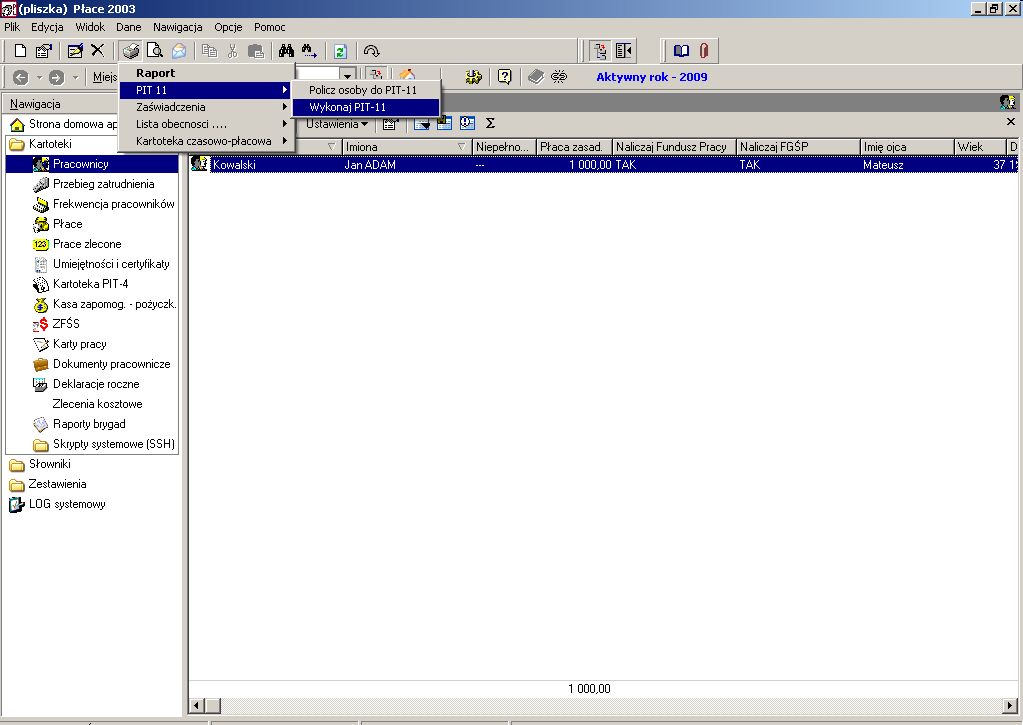Image resolution: width=1023 pixels, height=725 pixels.
Task: Open the Ustawienia dropdown
Action: [x=337, y=124]
